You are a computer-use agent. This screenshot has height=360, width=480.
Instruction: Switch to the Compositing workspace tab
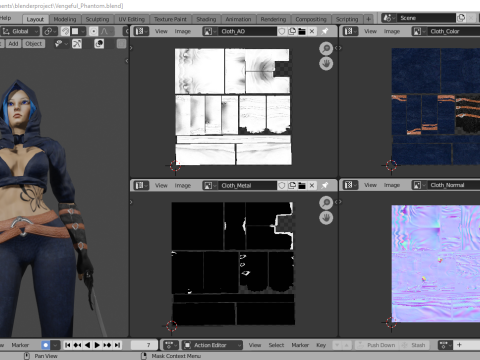[x=311, y=19]
